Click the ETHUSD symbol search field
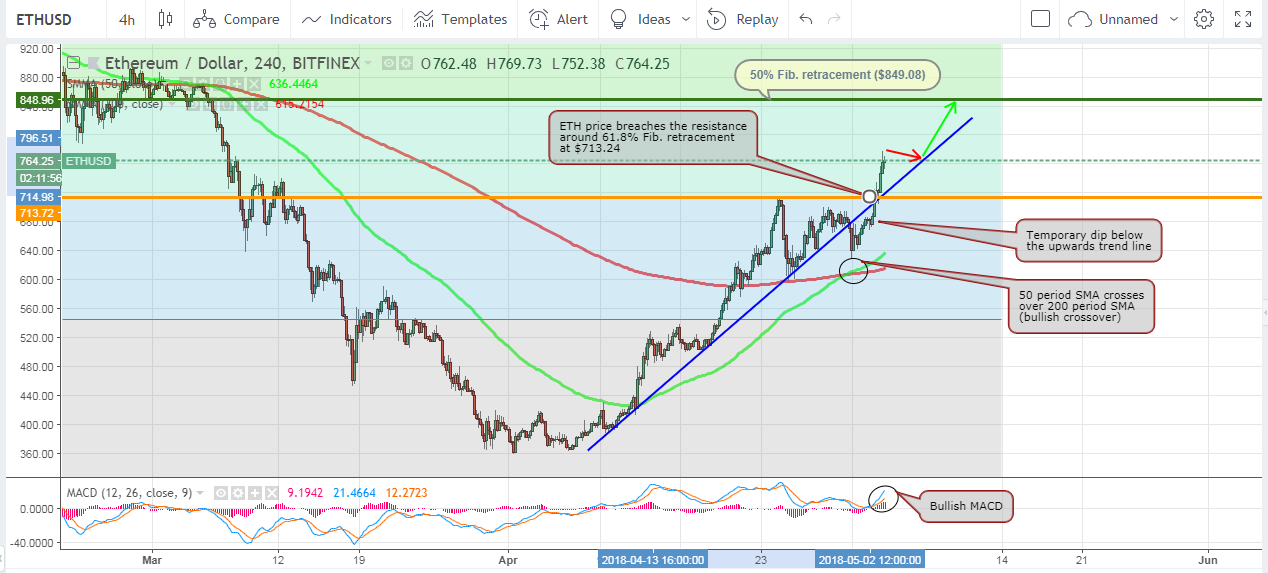 tap(52, 19)
